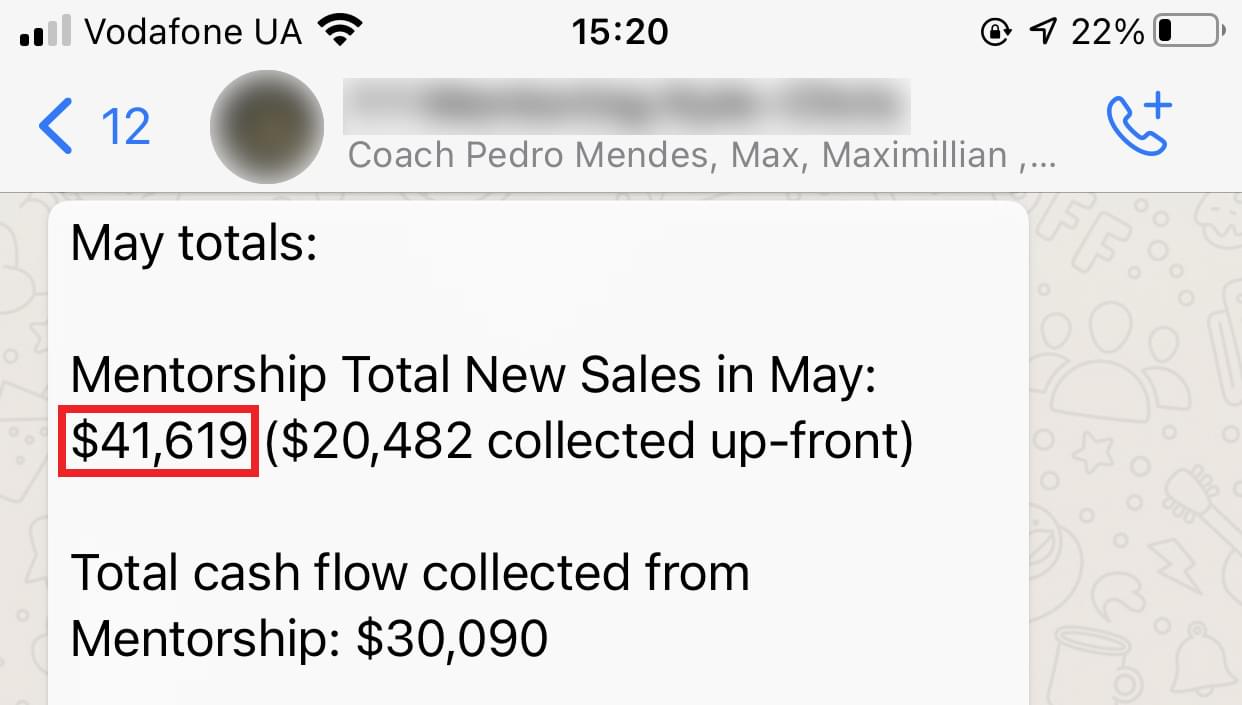Tap the "Mentorship: $30,090" line
Screen dimensions: 1242x705
[x=309, y=638]
